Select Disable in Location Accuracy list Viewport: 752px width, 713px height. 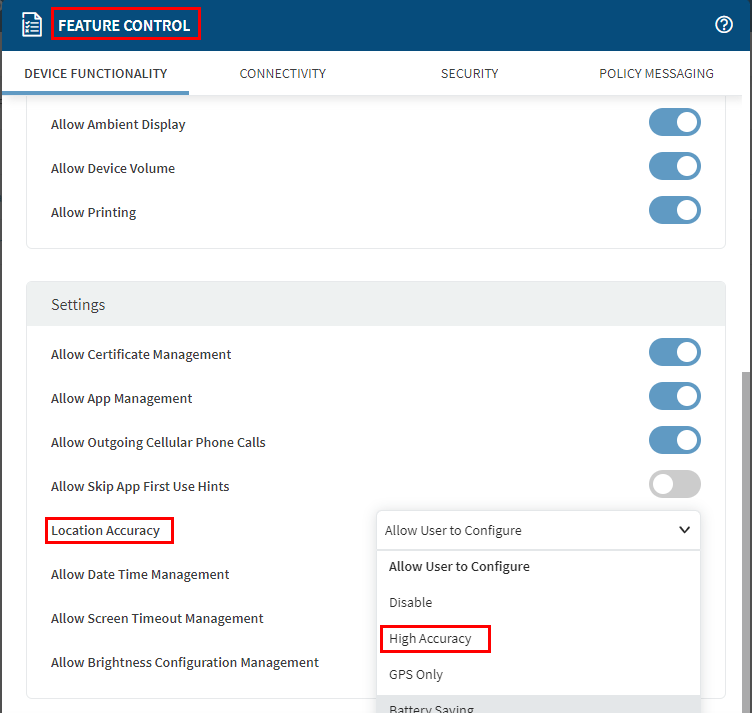[411, 602]
